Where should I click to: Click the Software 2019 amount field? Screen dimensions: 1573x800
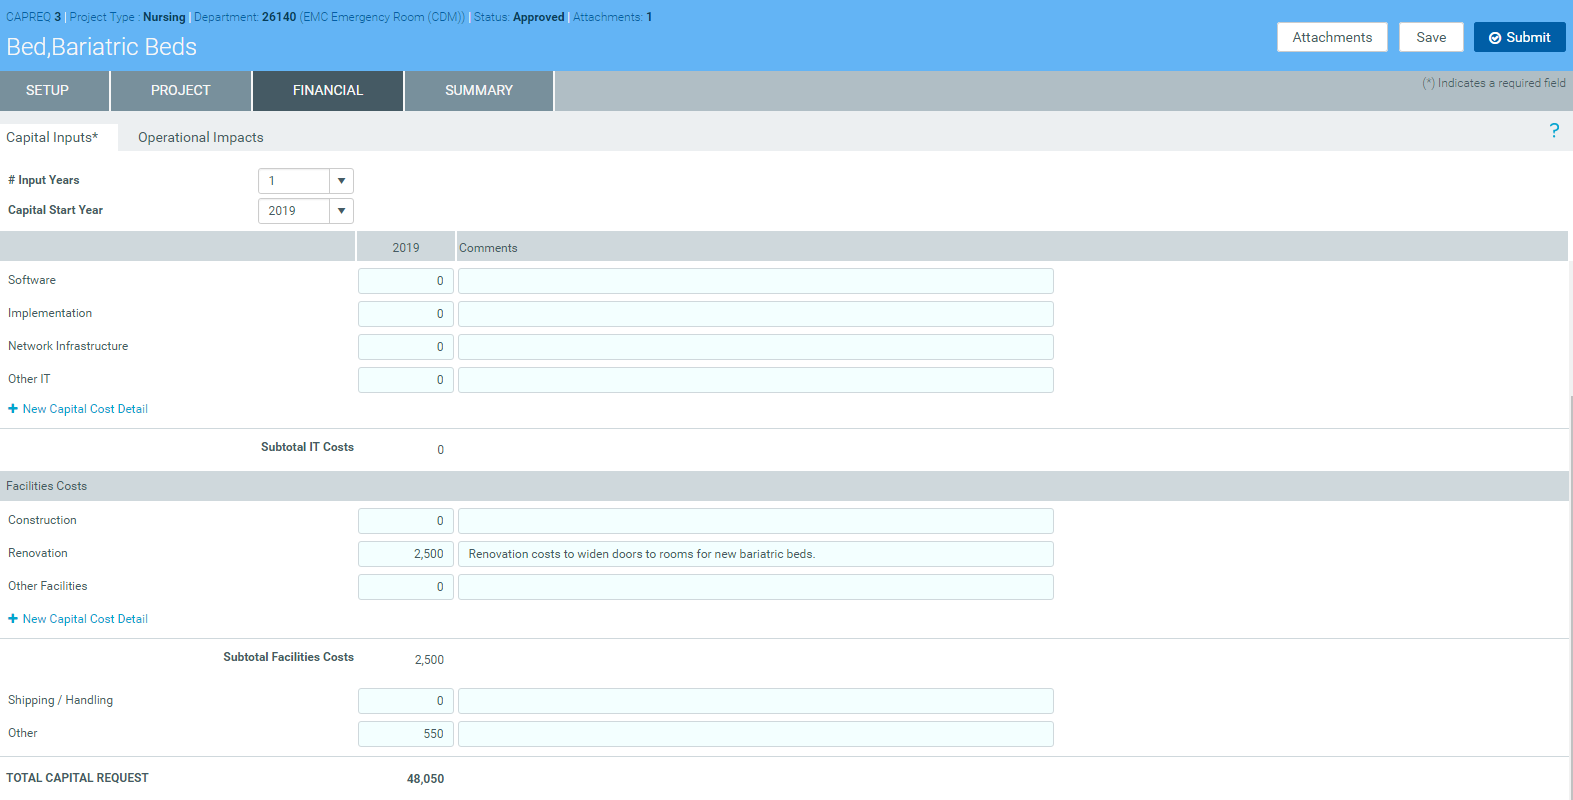click(x=406, y=281)
